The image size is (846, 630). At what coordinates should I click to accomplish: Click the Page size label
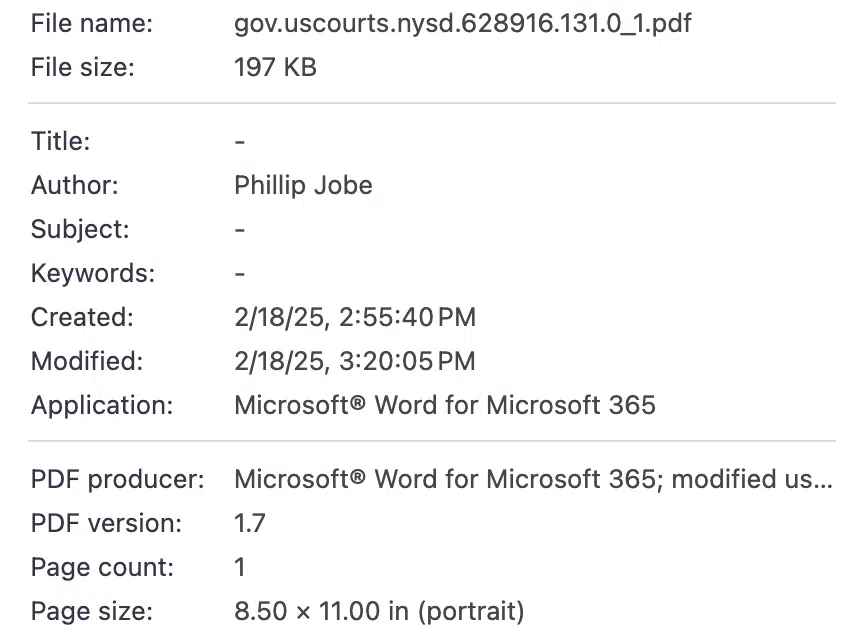(92, 612)
